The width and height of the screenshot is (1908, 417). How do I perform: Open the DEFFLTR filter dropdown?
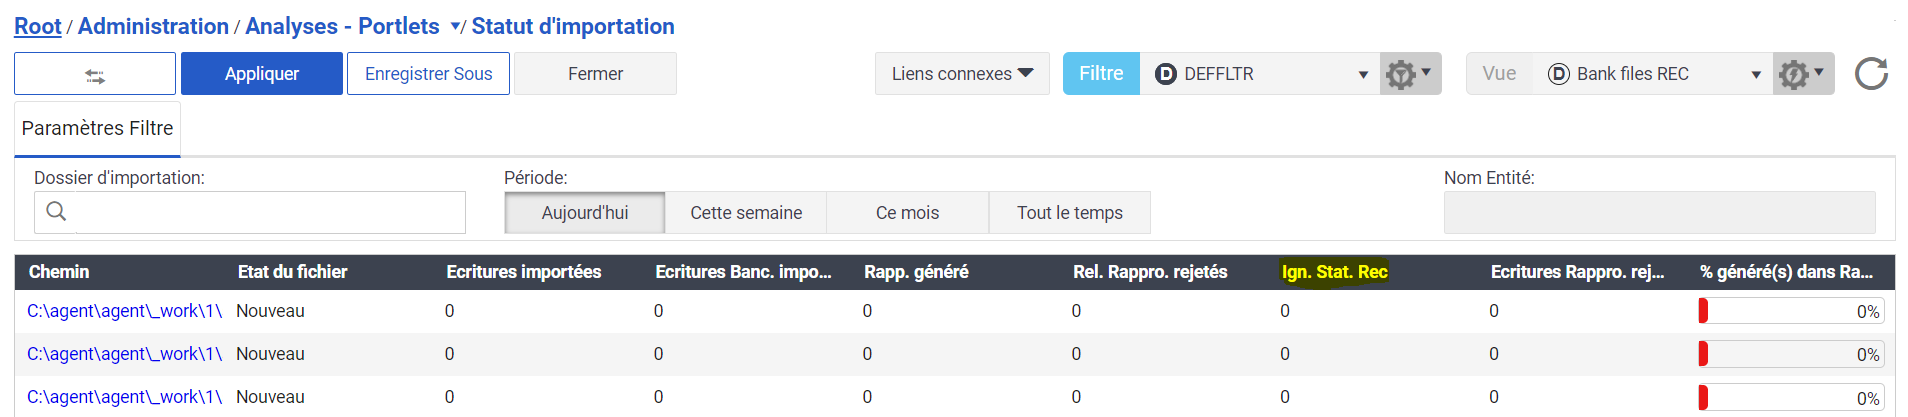click(1362, 75)
